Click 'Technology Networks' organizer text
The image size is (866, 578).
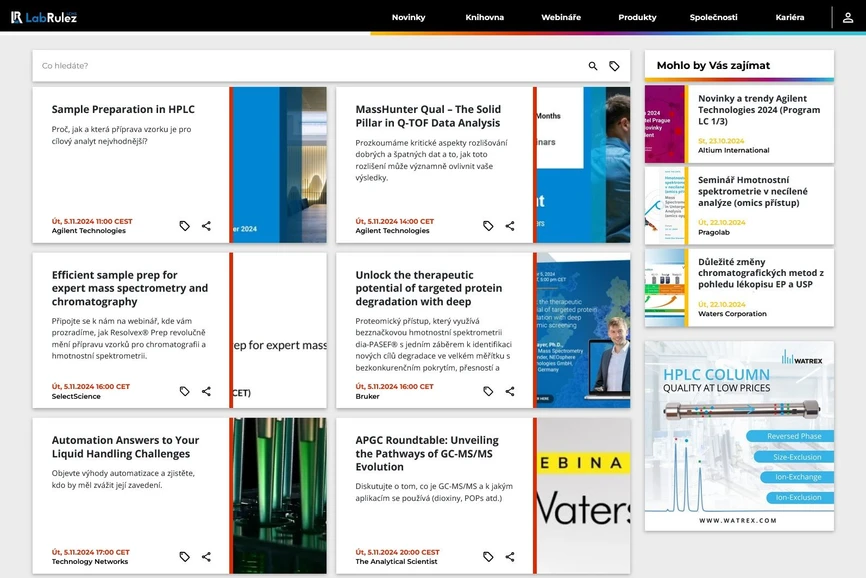click(89, 561)
